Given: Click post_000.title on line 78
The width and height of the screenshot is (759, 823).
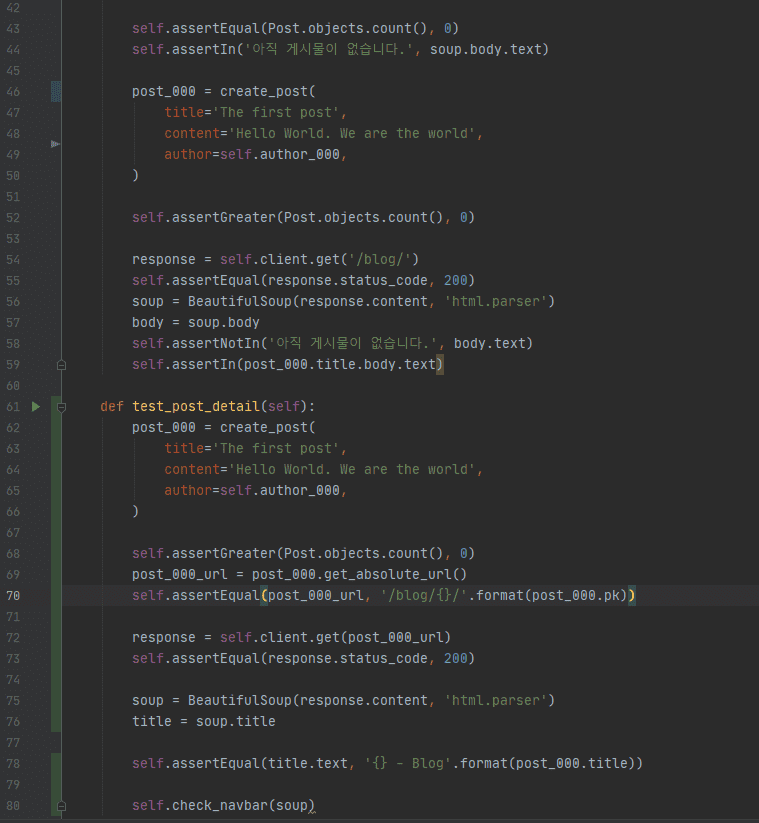Looking at the screenshot, I should [x=572, y=763].
